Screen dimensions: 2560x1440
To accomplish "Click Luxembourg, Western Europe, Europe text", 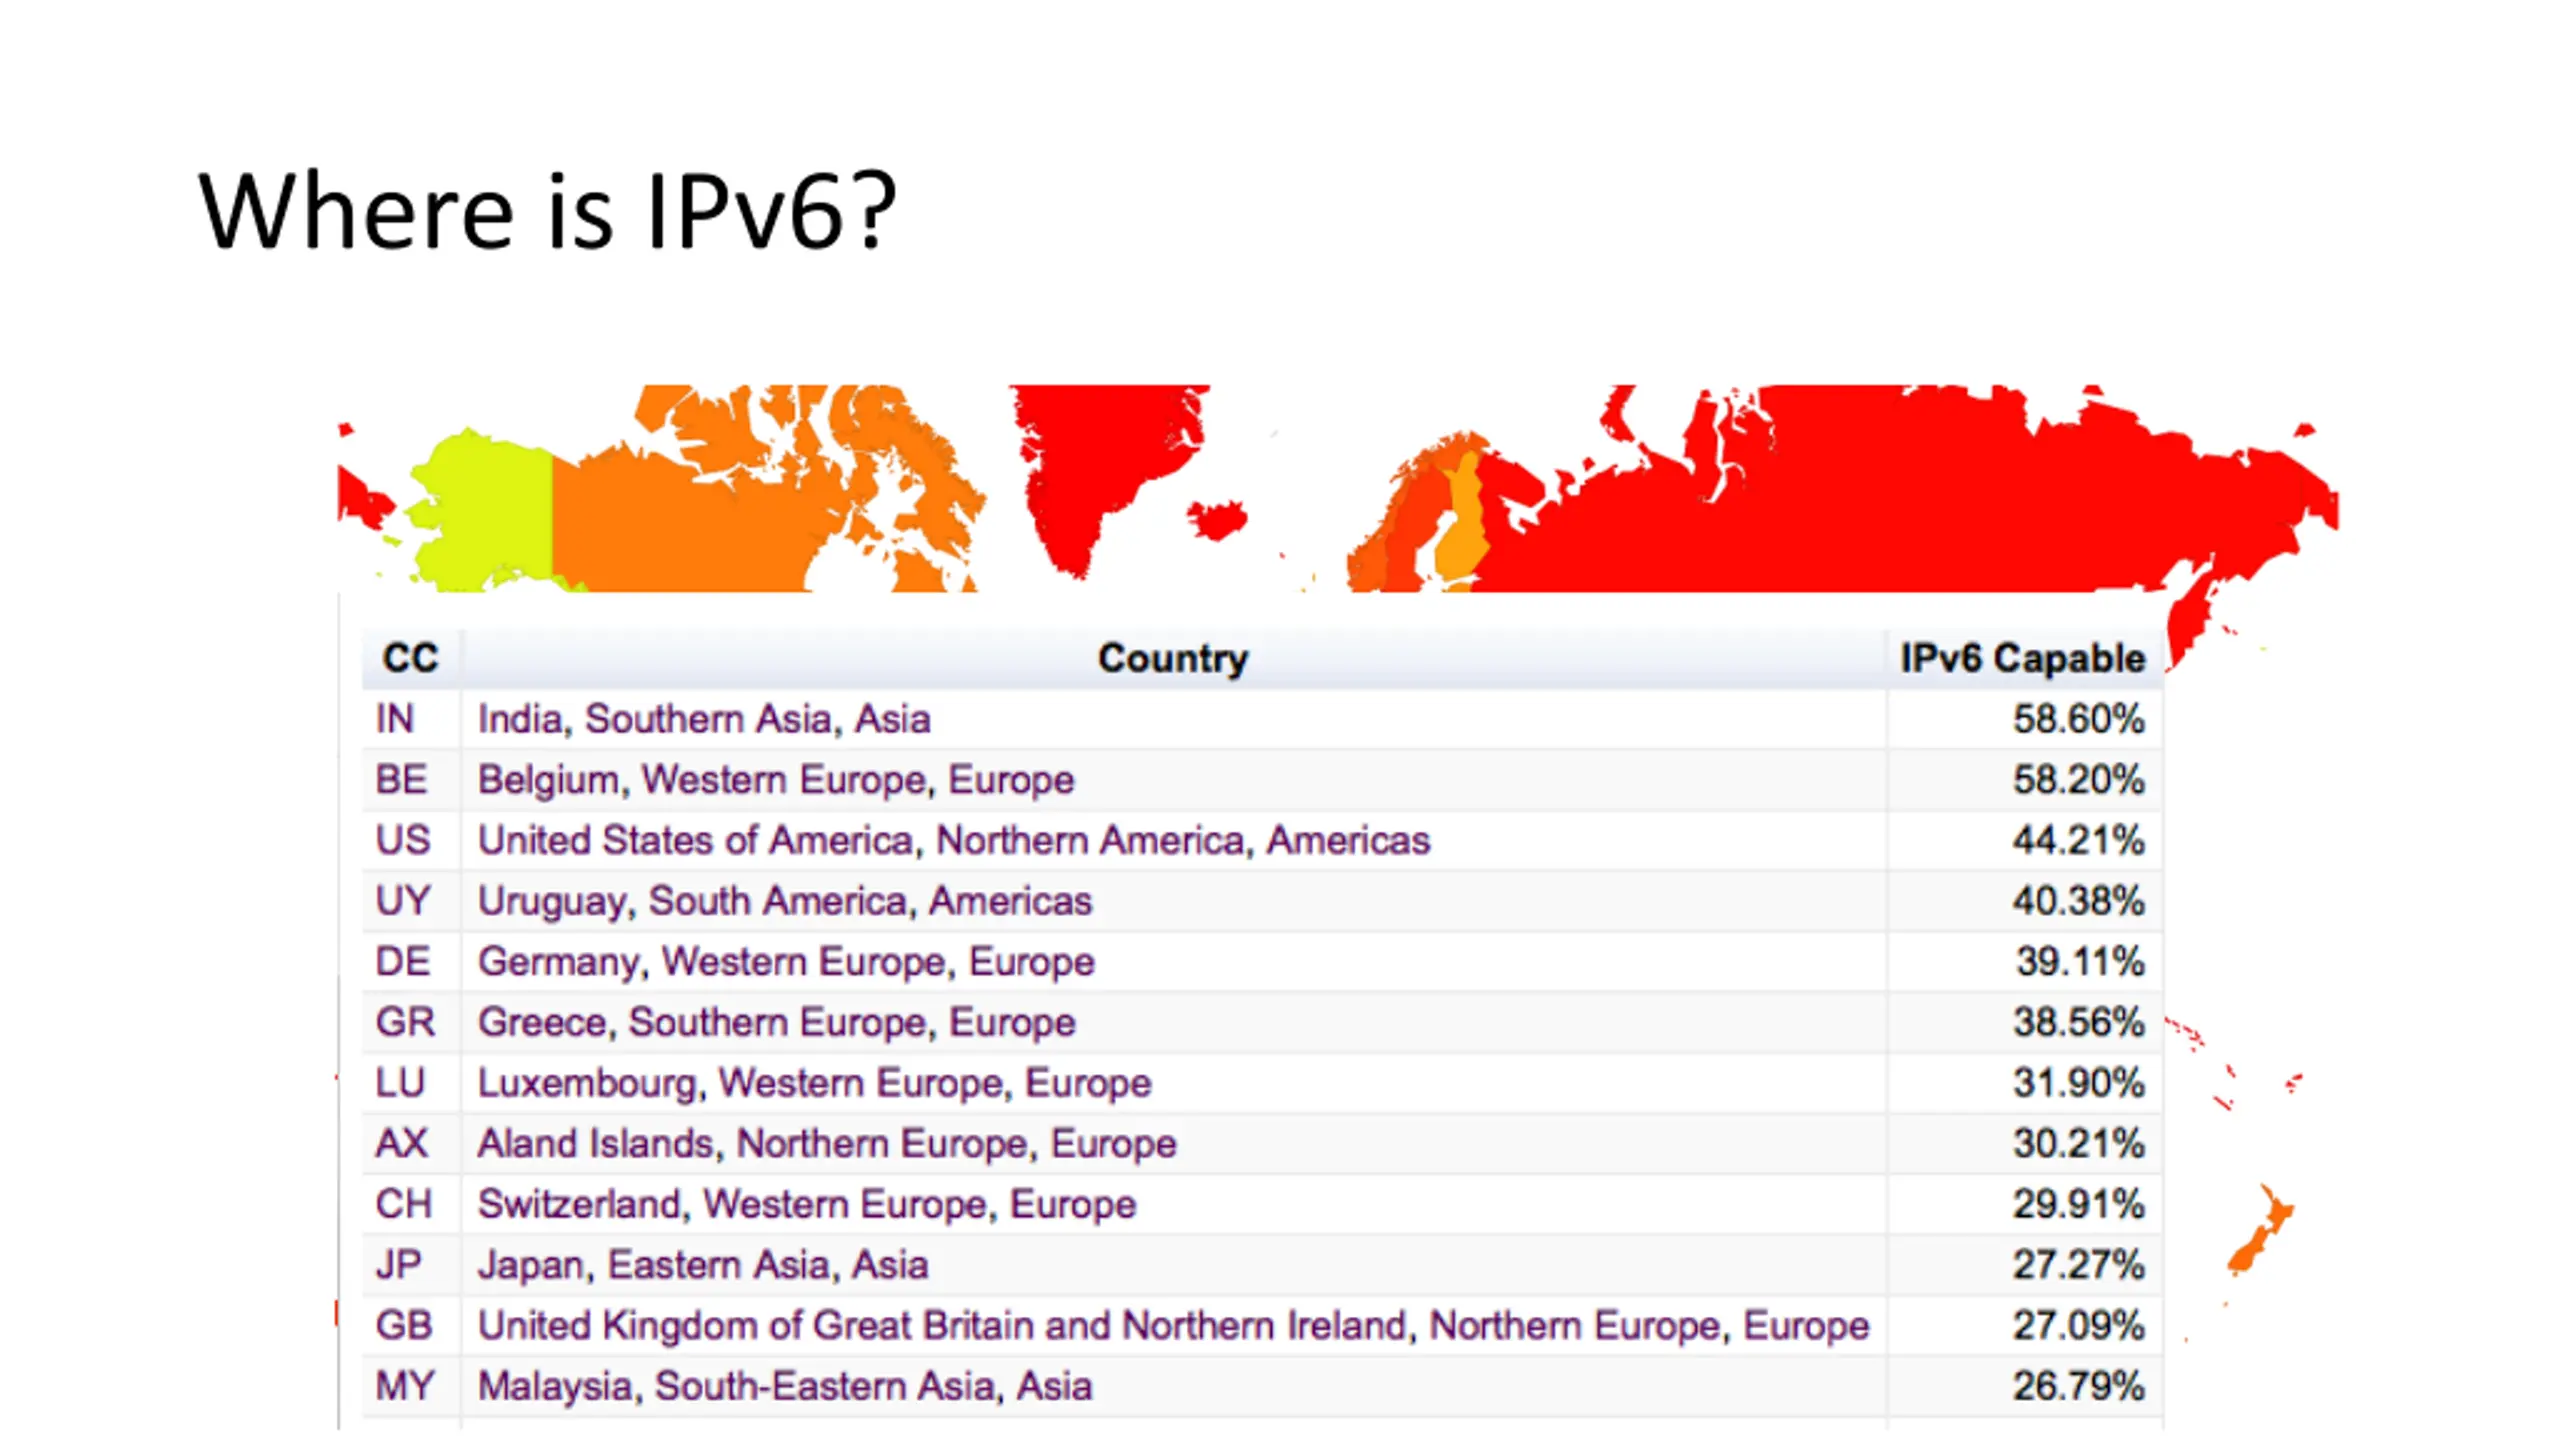I will pyautogui.click(x=815, y=1083).
